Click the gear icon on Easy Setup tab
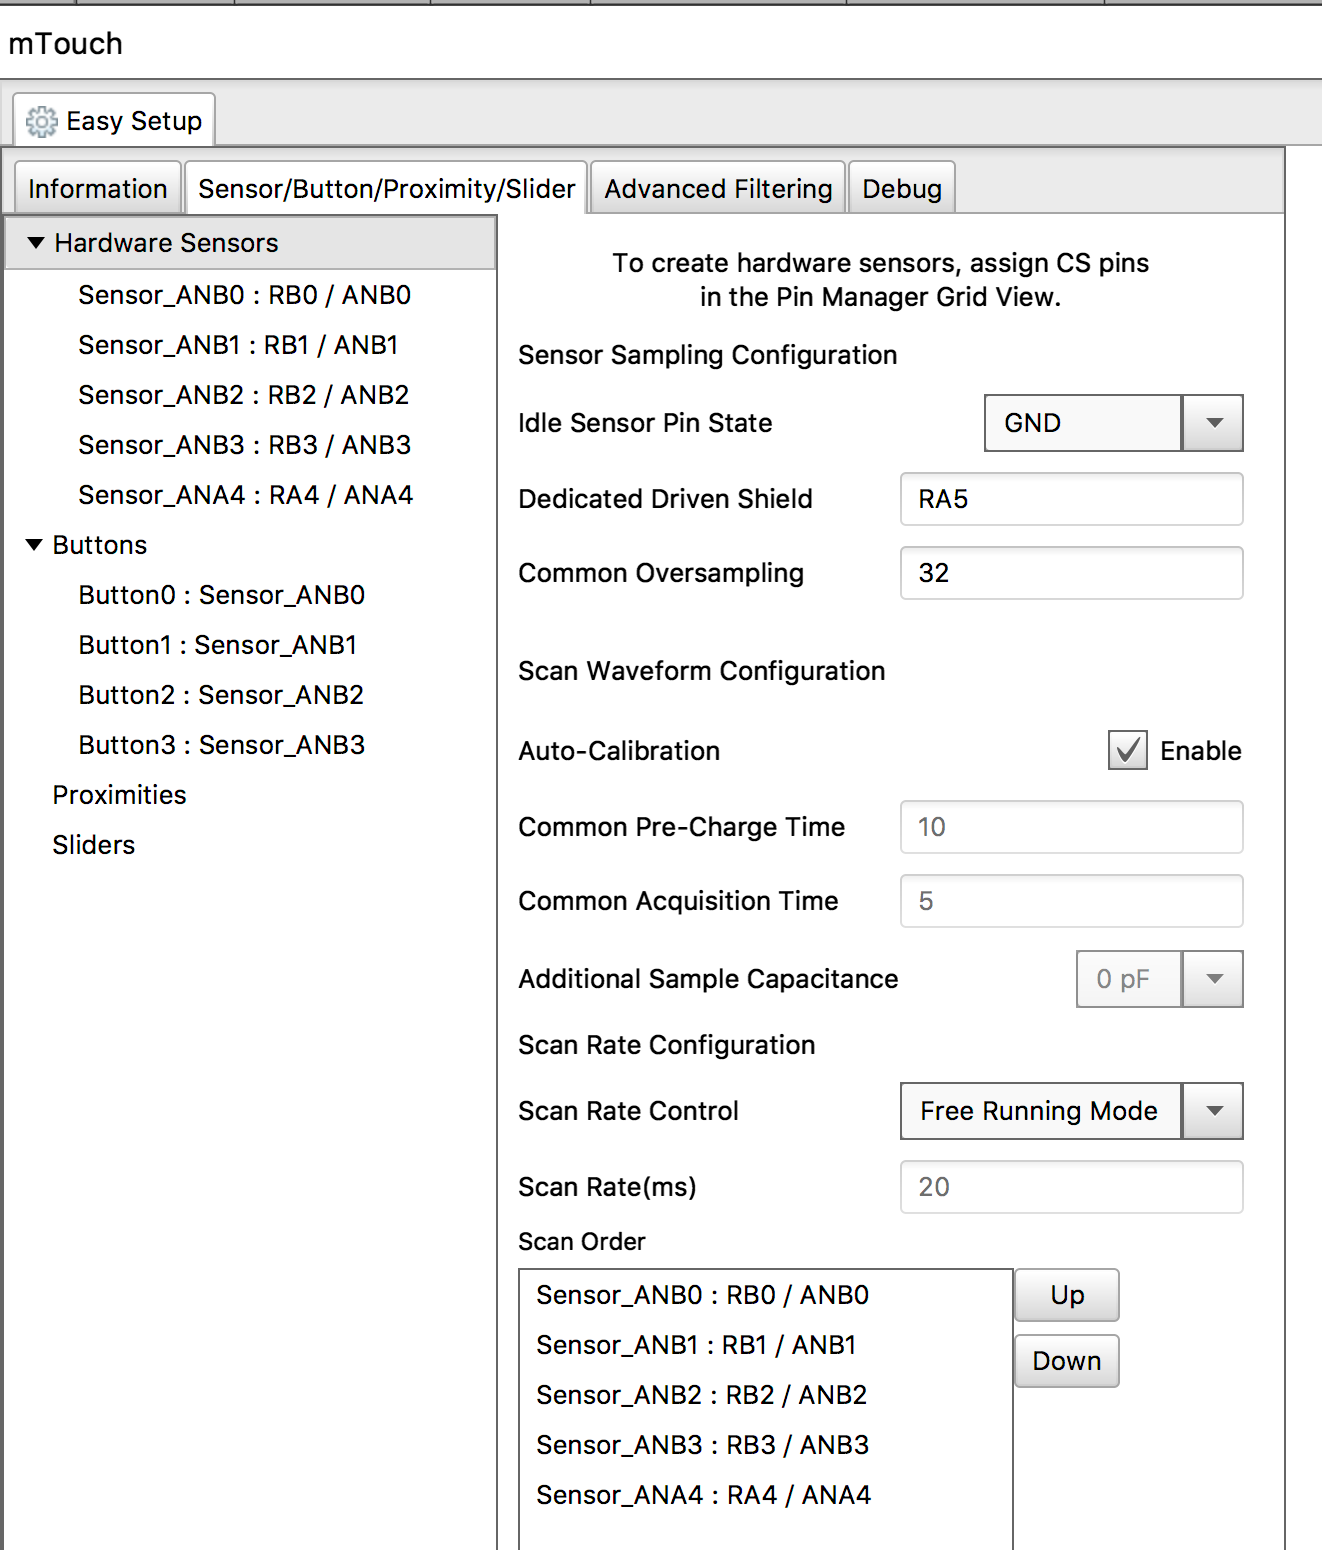 [x=41, y=121]
